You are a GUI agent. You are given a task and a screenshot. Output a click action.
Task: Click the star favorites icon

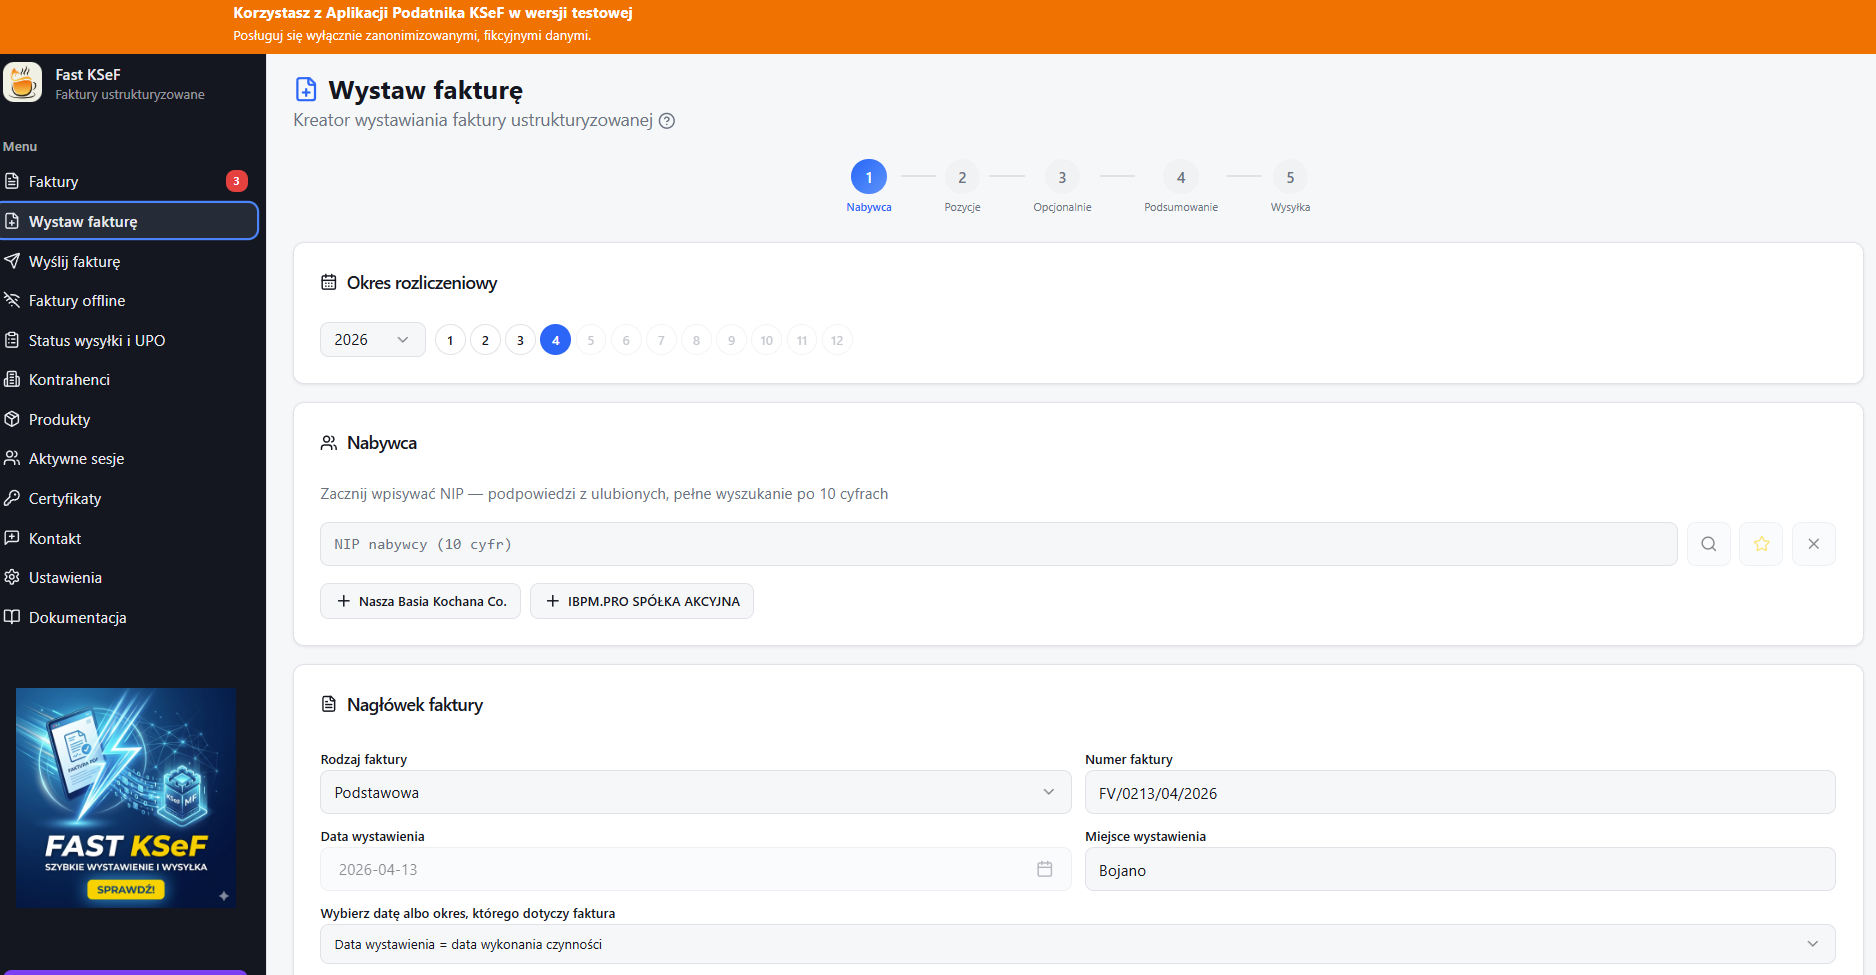coord(1761,544)
